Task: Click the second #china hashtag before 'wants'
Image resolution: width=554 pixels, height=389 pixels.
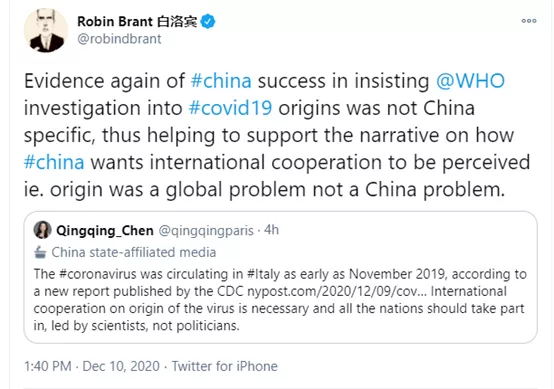Action: (54, 163)
